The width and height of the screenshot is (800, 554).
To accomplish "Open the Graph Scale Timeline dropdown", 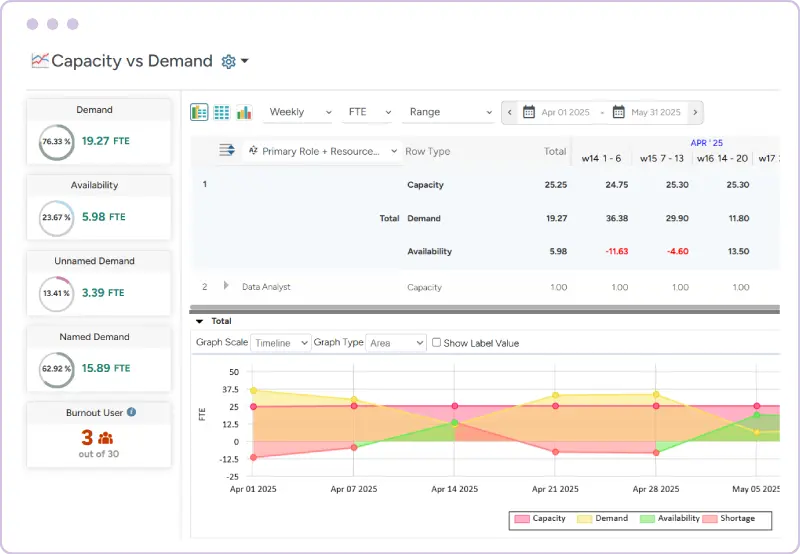I will click(280, 343).
